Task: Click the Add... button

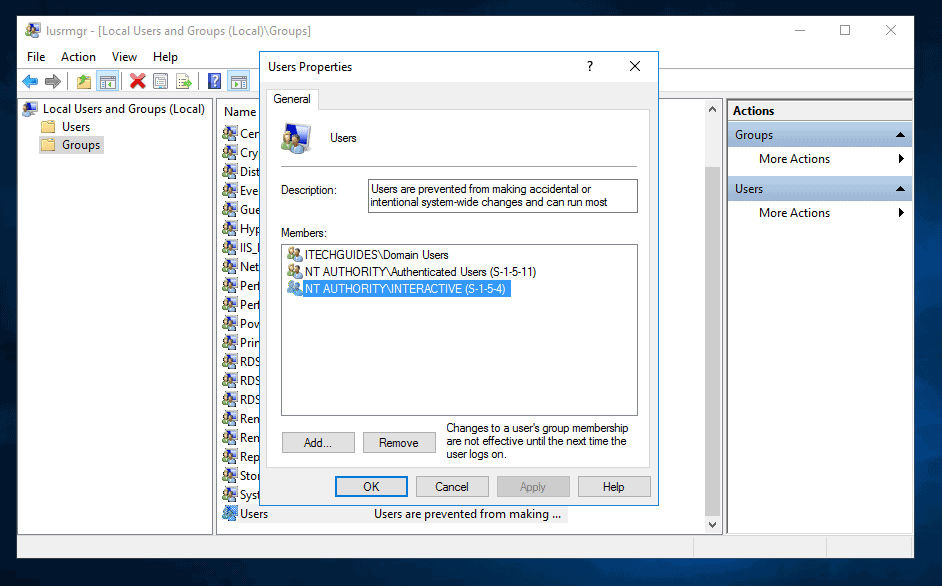Action: coord(318,443)
